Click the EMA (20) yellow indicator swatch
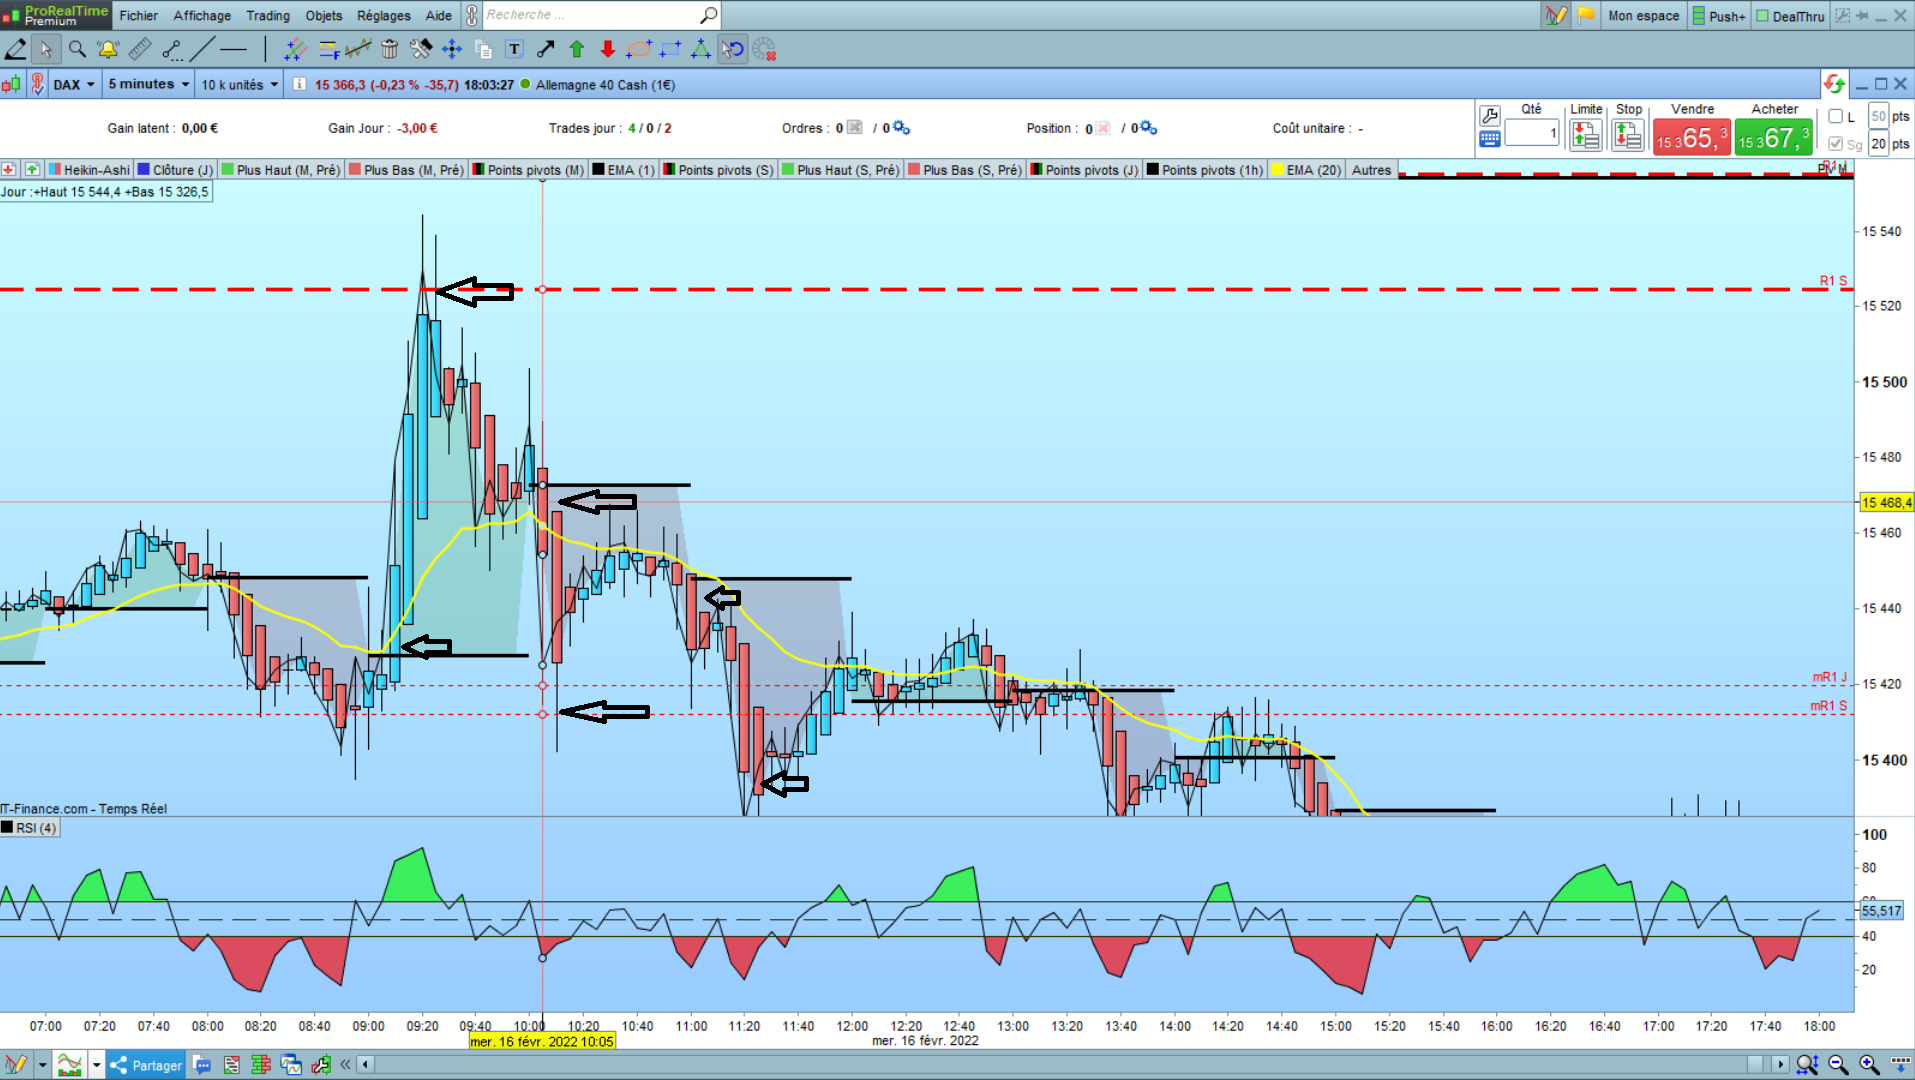 (1277, 170)
